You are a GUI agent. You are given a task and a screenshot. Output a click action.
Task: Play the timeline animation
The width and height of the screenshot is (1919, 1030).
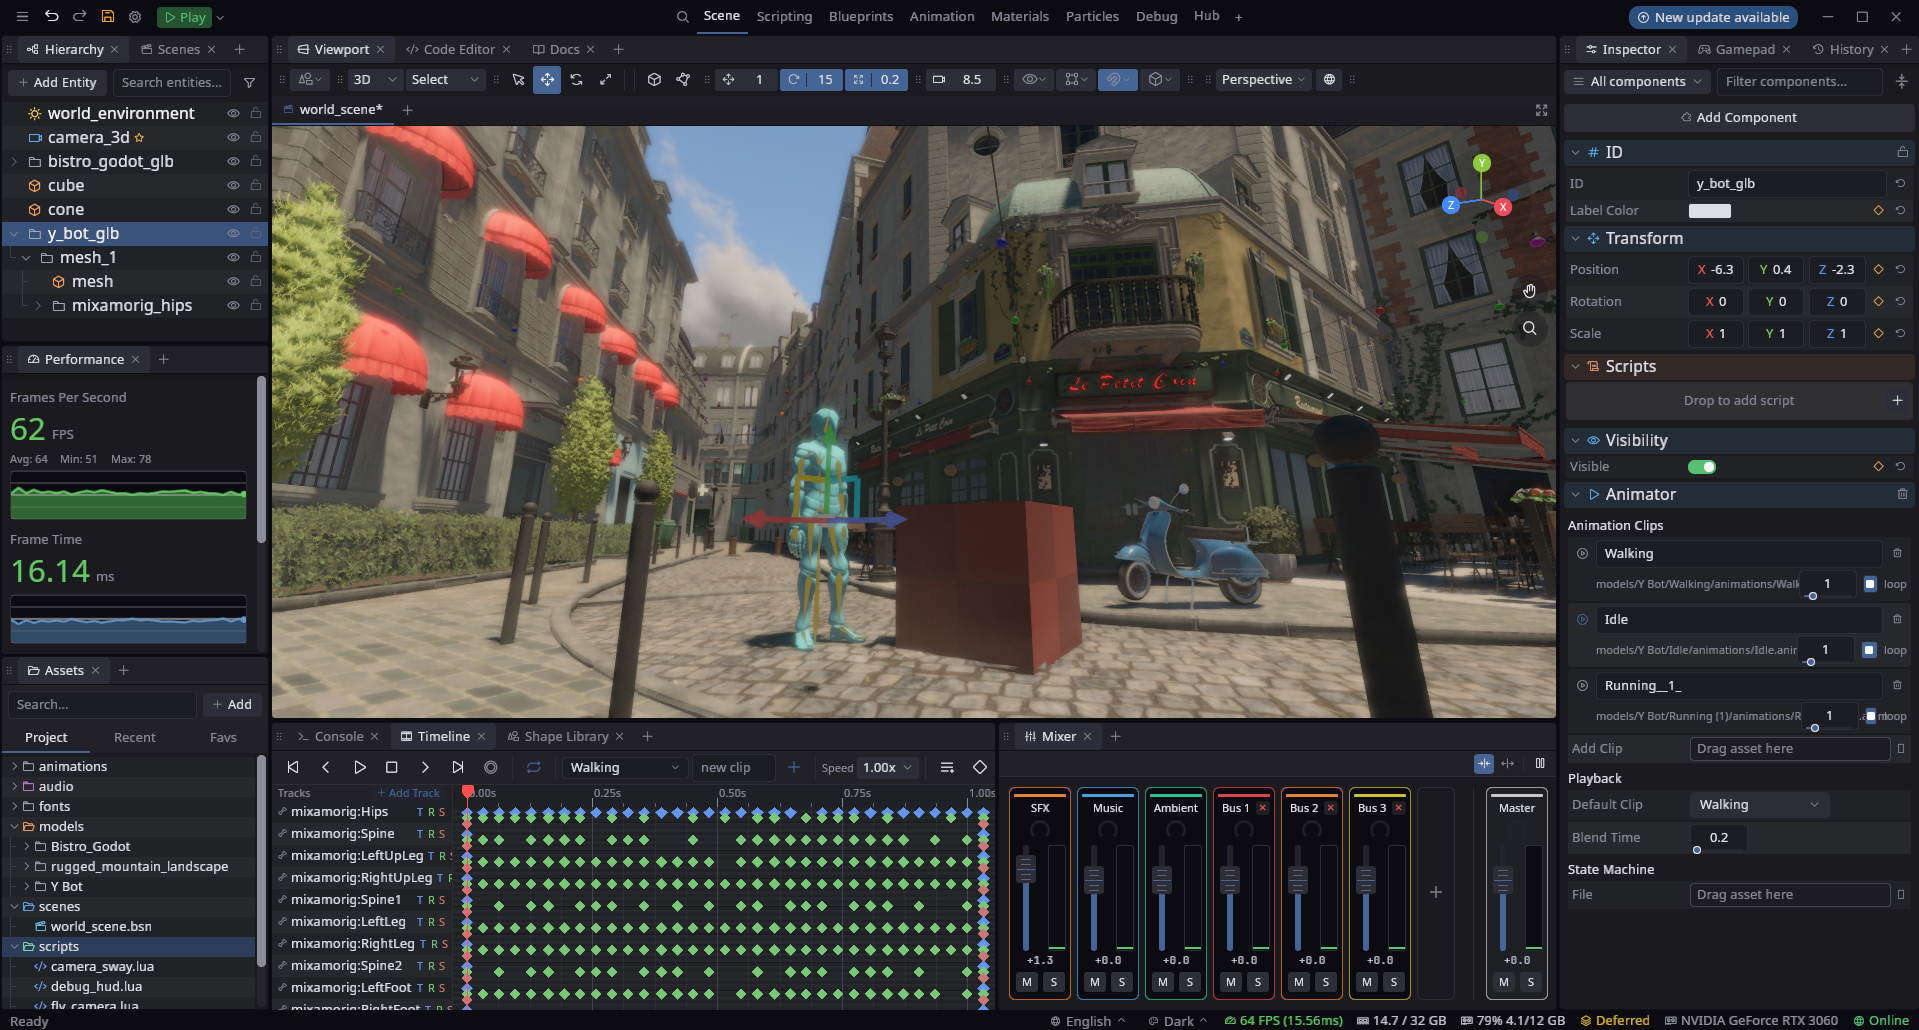coord(359,768)
